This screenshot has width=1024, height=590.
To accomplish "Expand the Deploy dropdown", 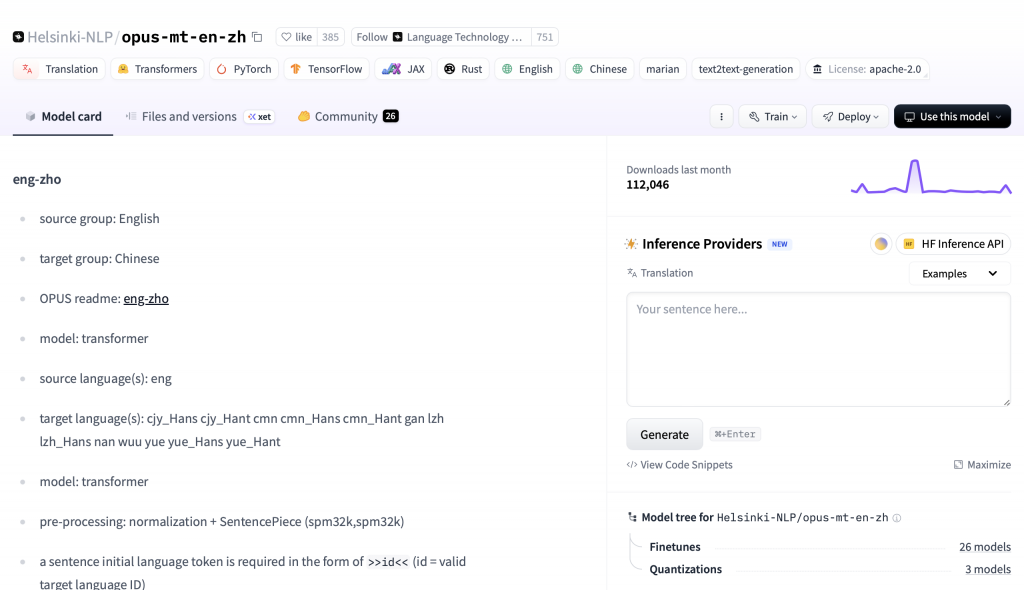I will (850, 116).
